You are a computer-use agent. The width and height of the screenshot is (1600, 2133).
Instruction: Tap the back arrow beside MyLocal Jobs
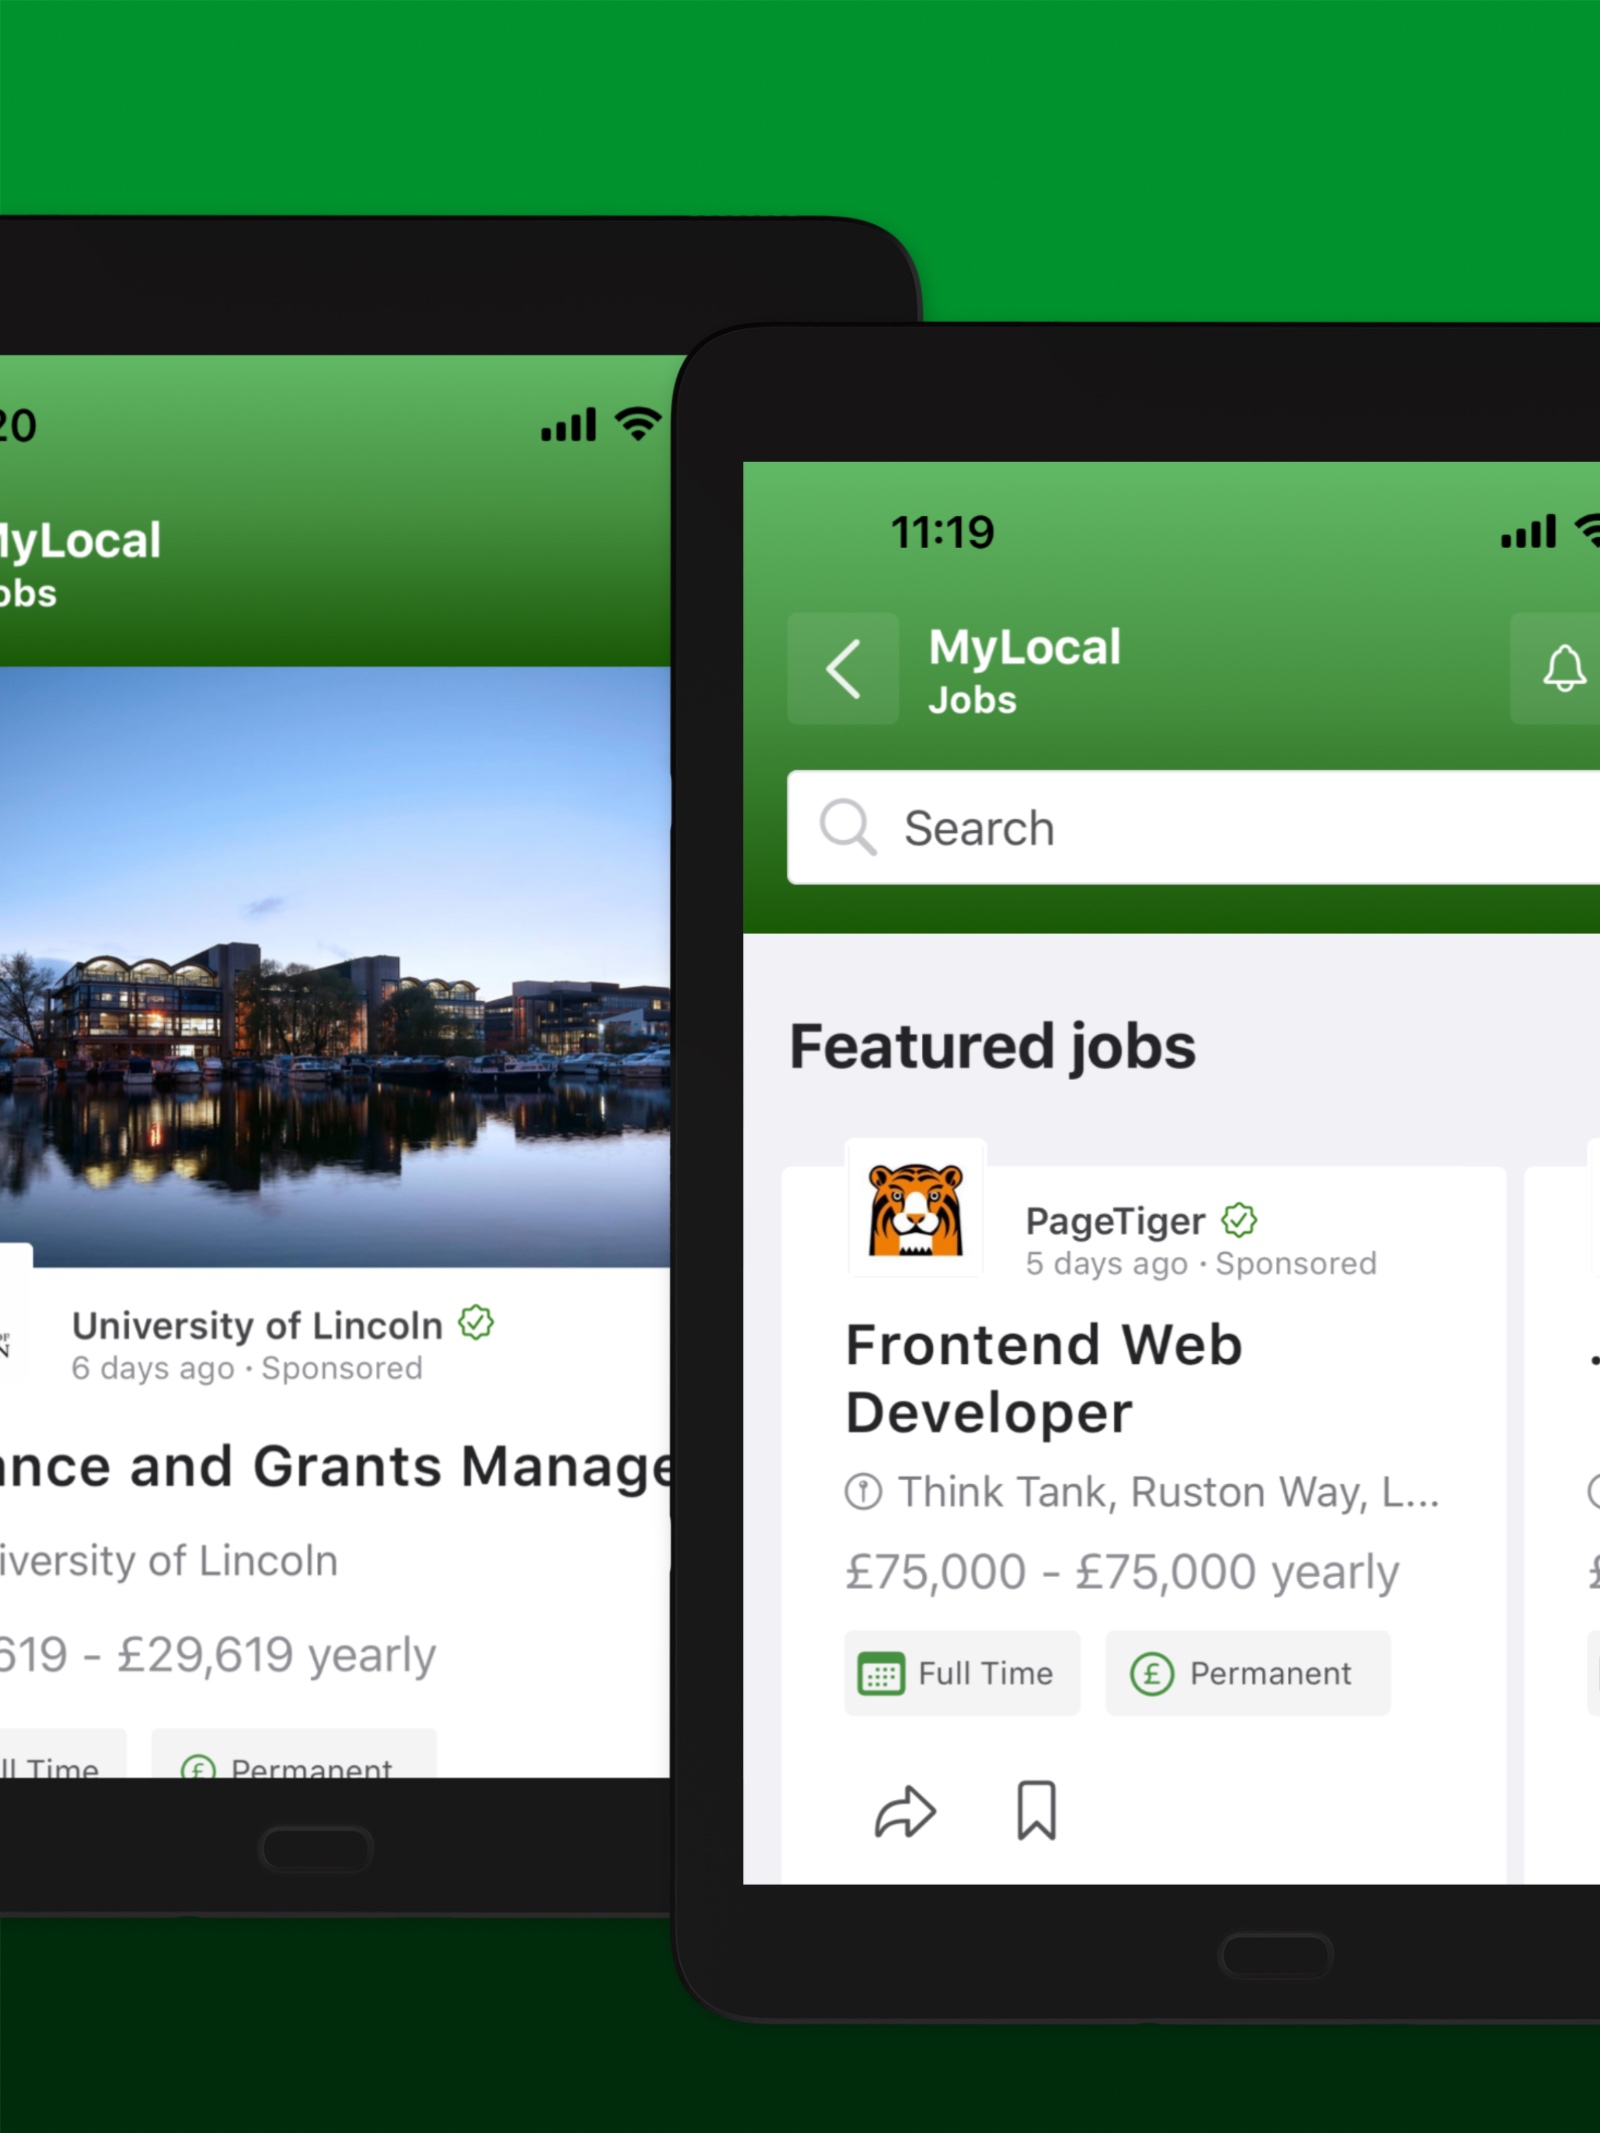(x=843, y=668)
